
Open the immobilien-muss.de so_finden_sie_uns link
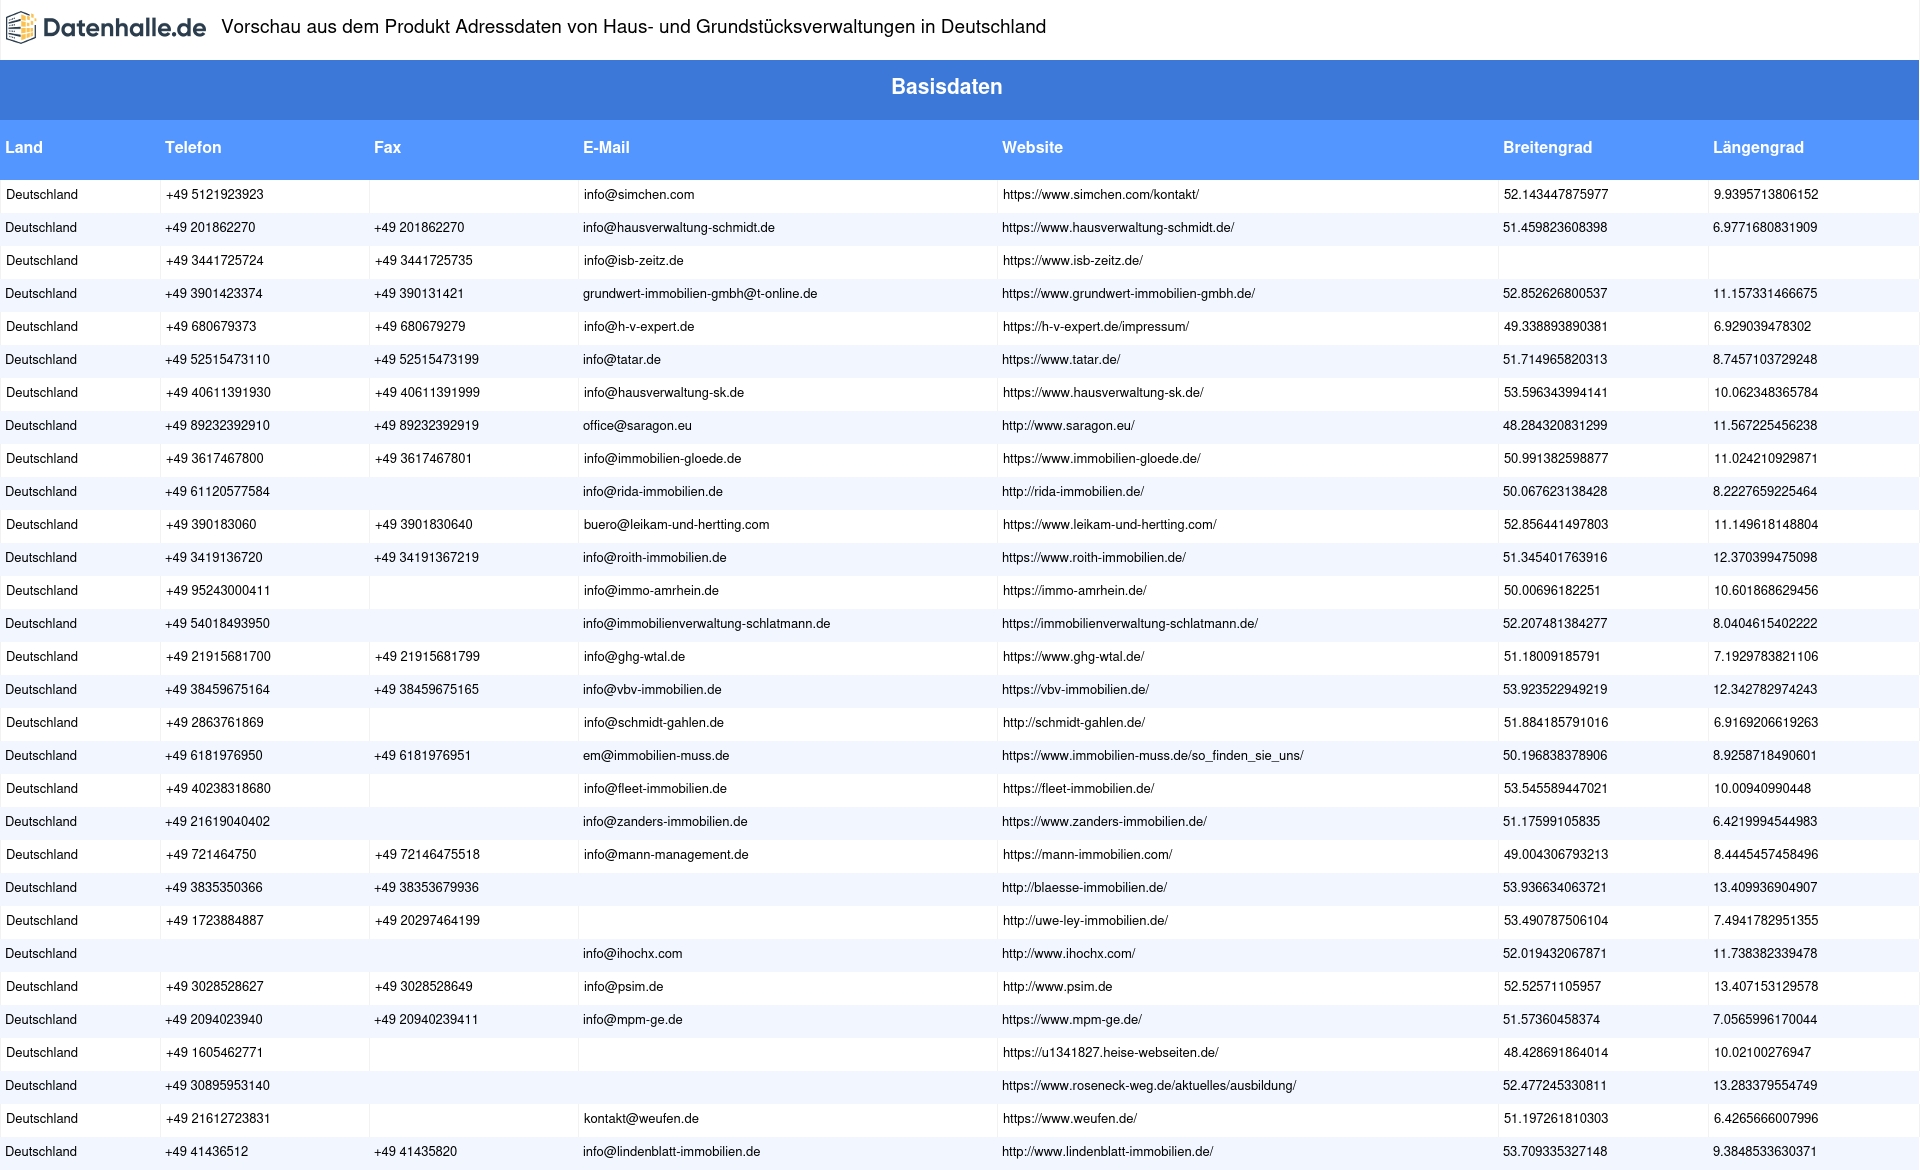pyautogui.click(x=1153, y=756)
